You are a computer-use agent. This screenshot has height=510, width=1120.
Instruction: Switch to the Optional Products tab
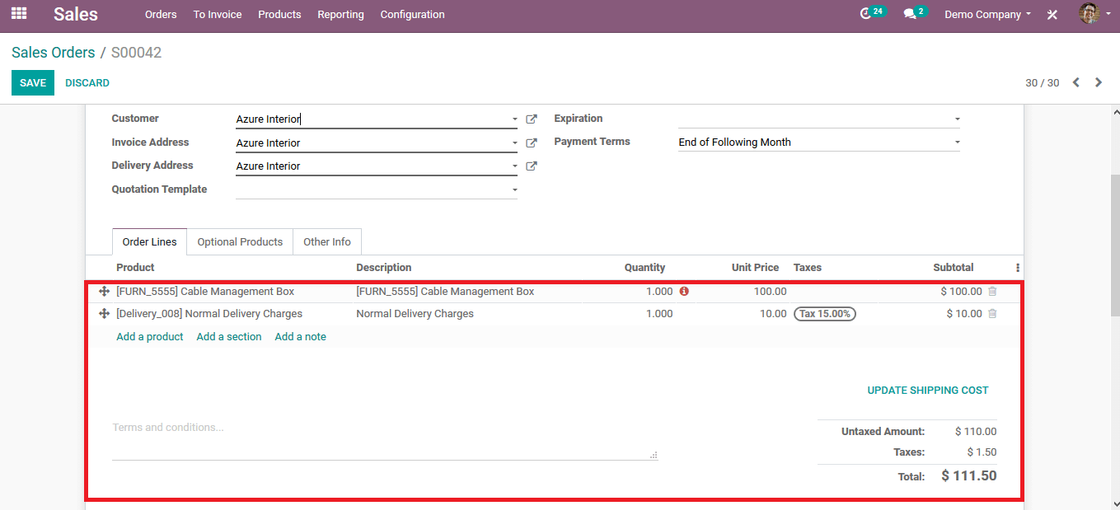240,241
